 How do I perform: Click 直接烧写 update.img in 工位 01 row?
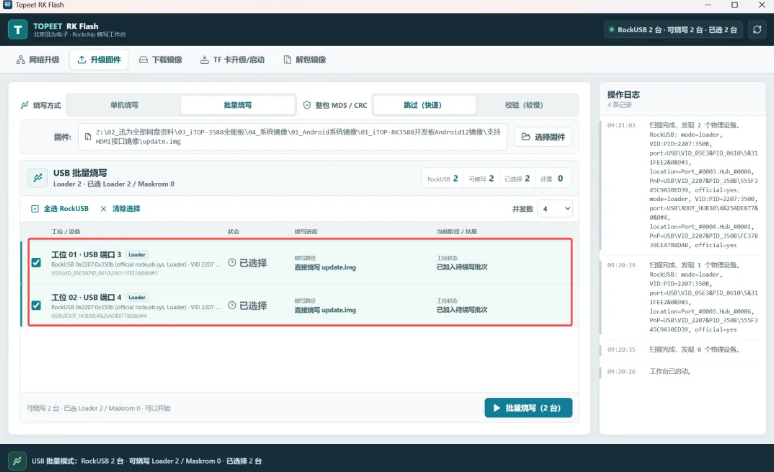pyautogui.click(x=325, y=267)
